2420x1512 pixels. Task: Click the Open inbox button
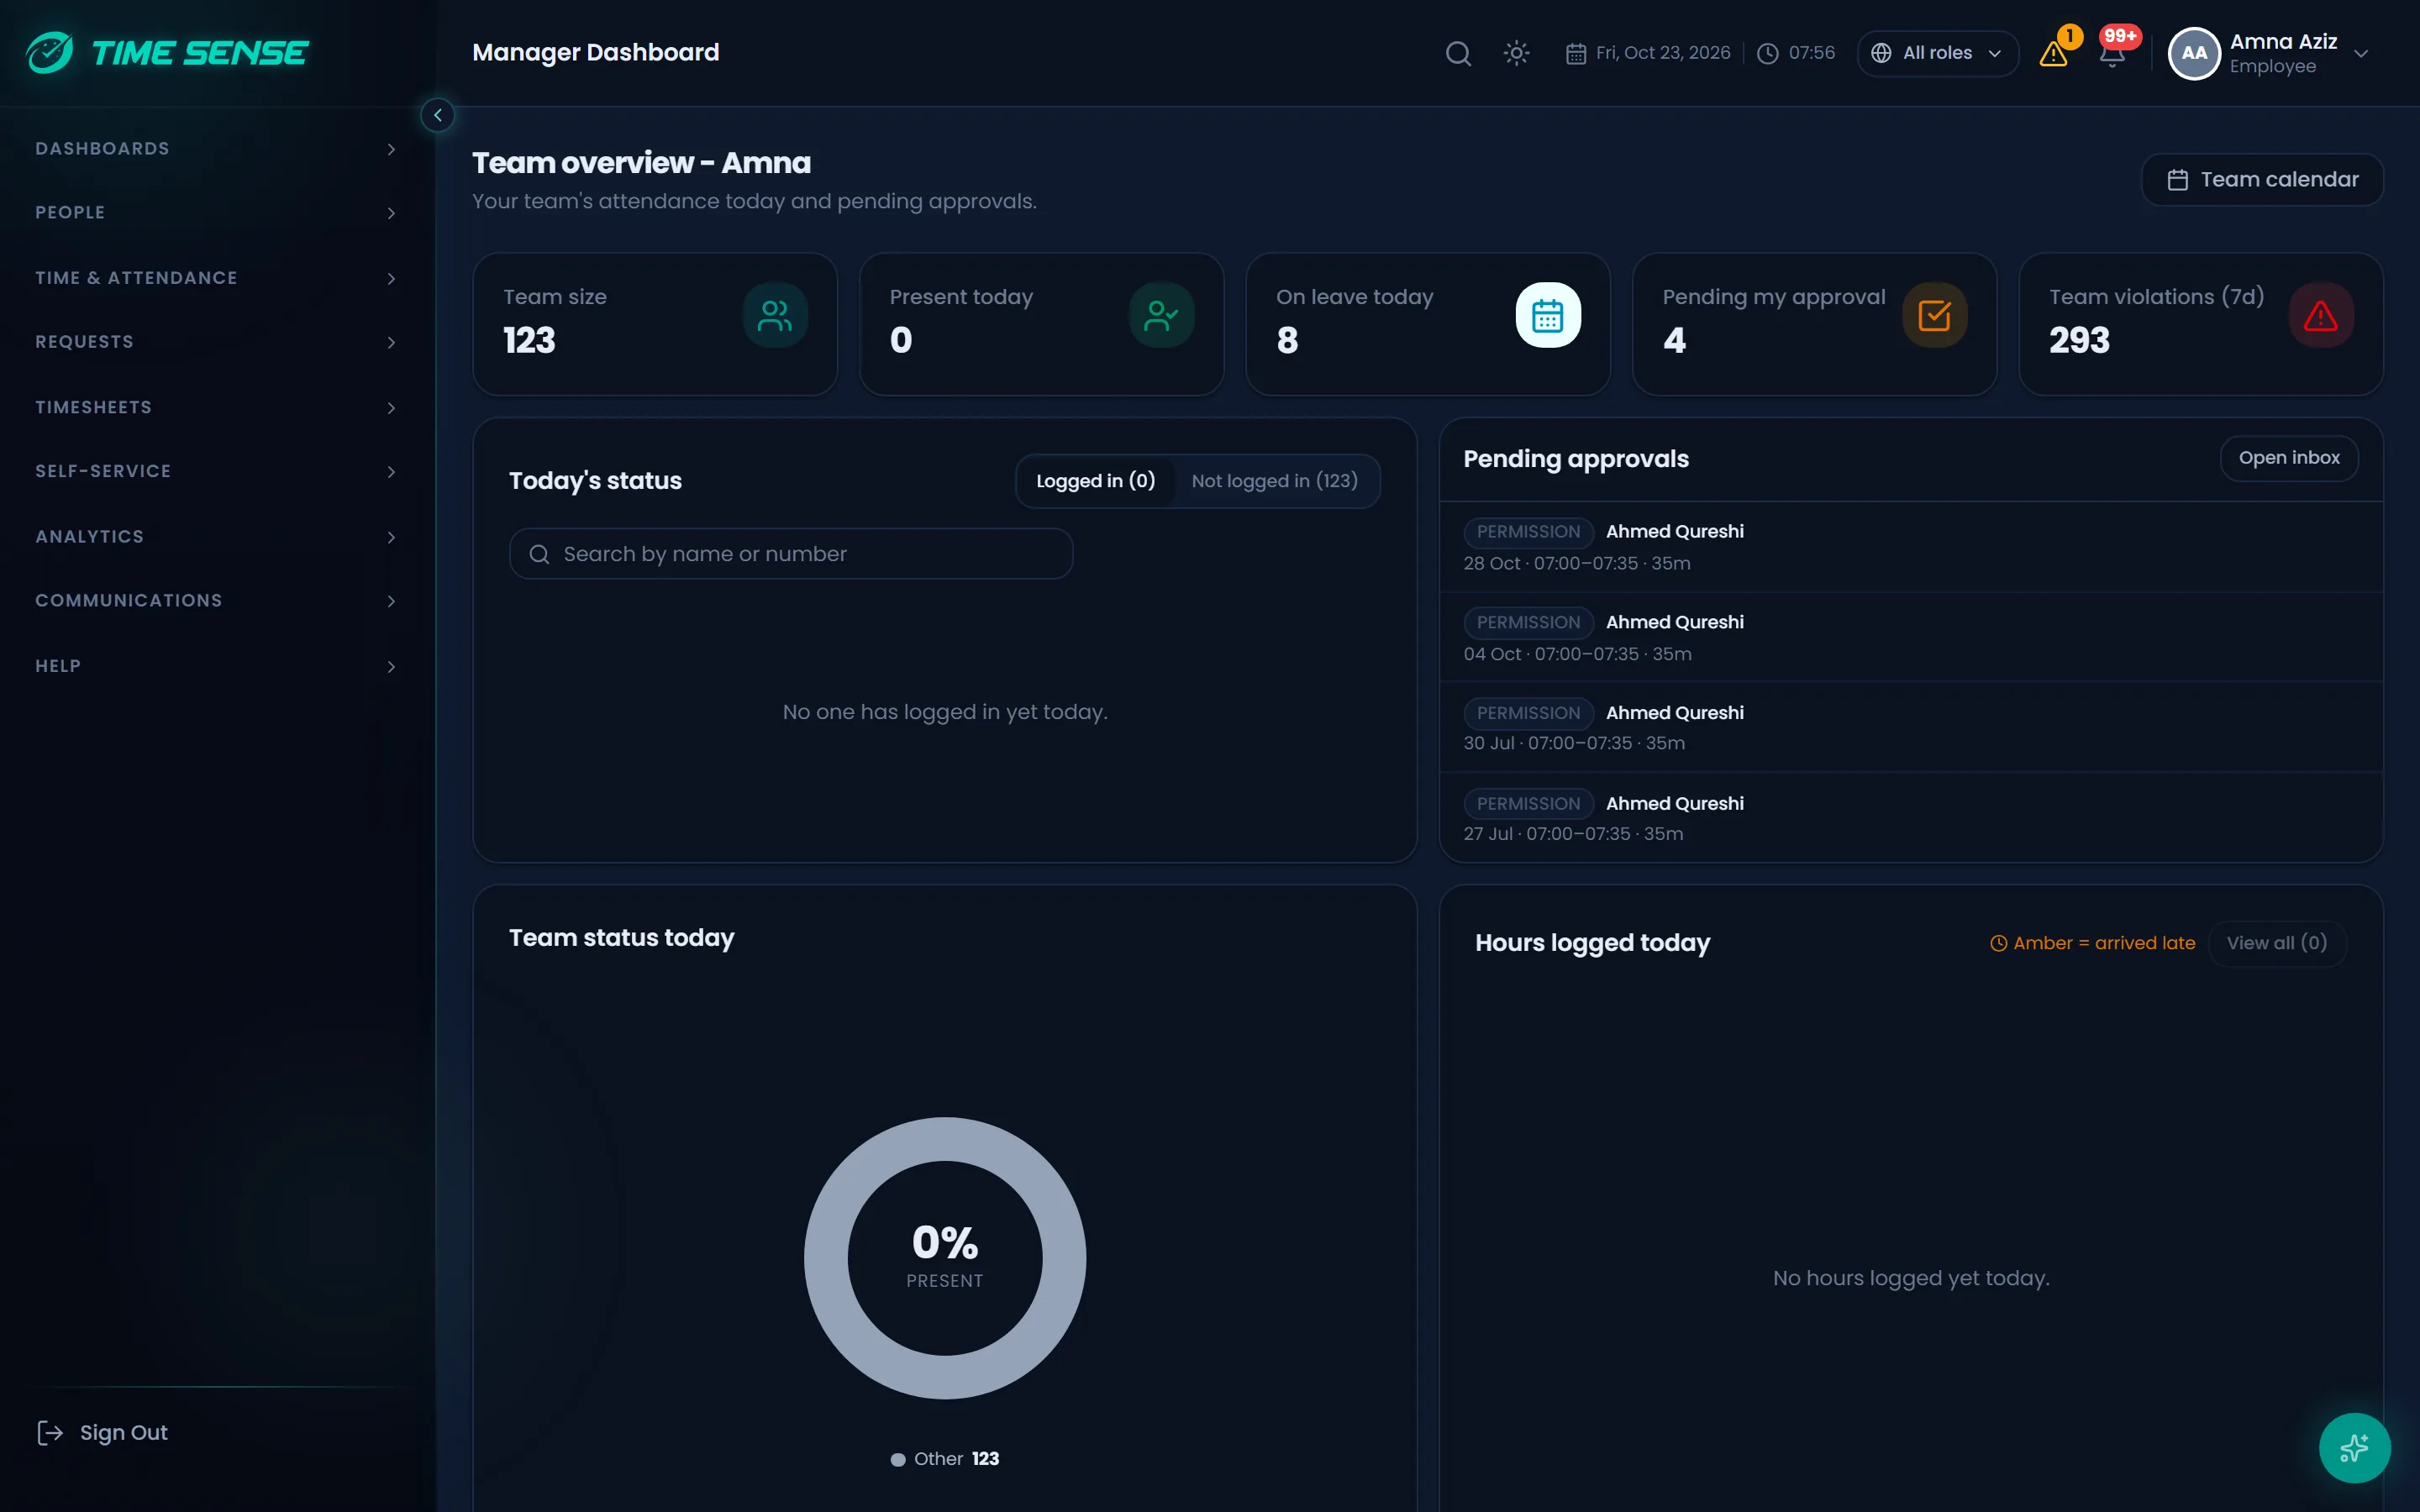point(2289,458)
